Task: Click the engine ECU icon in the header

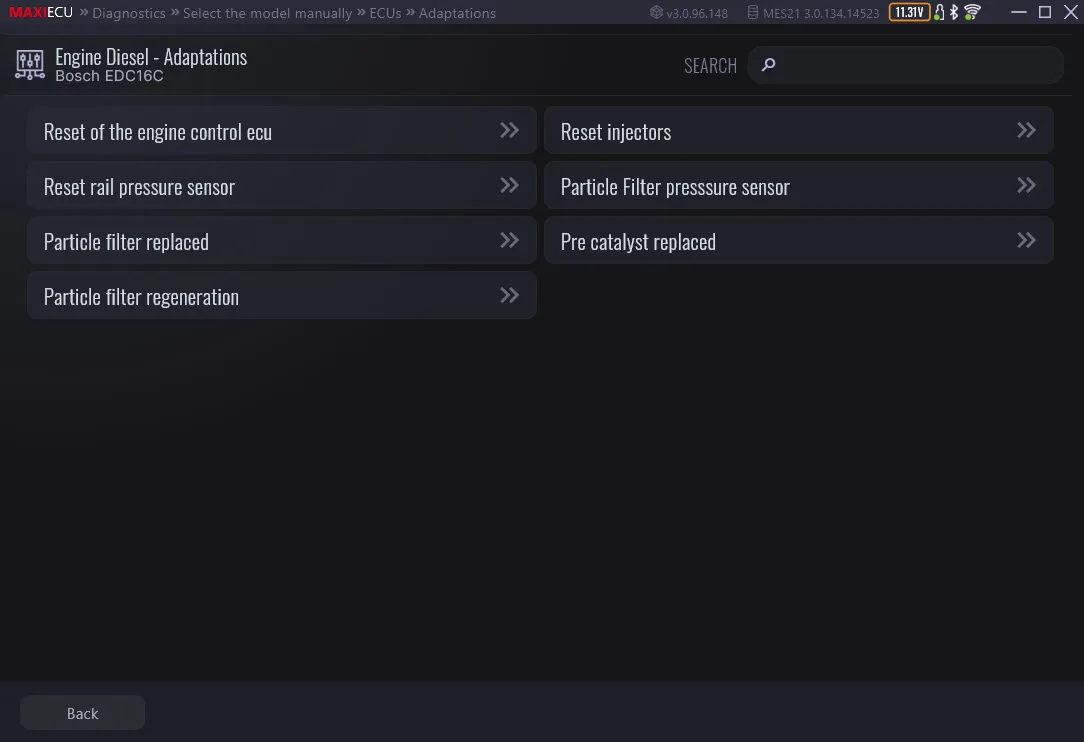Action: (x=29, y=64)
